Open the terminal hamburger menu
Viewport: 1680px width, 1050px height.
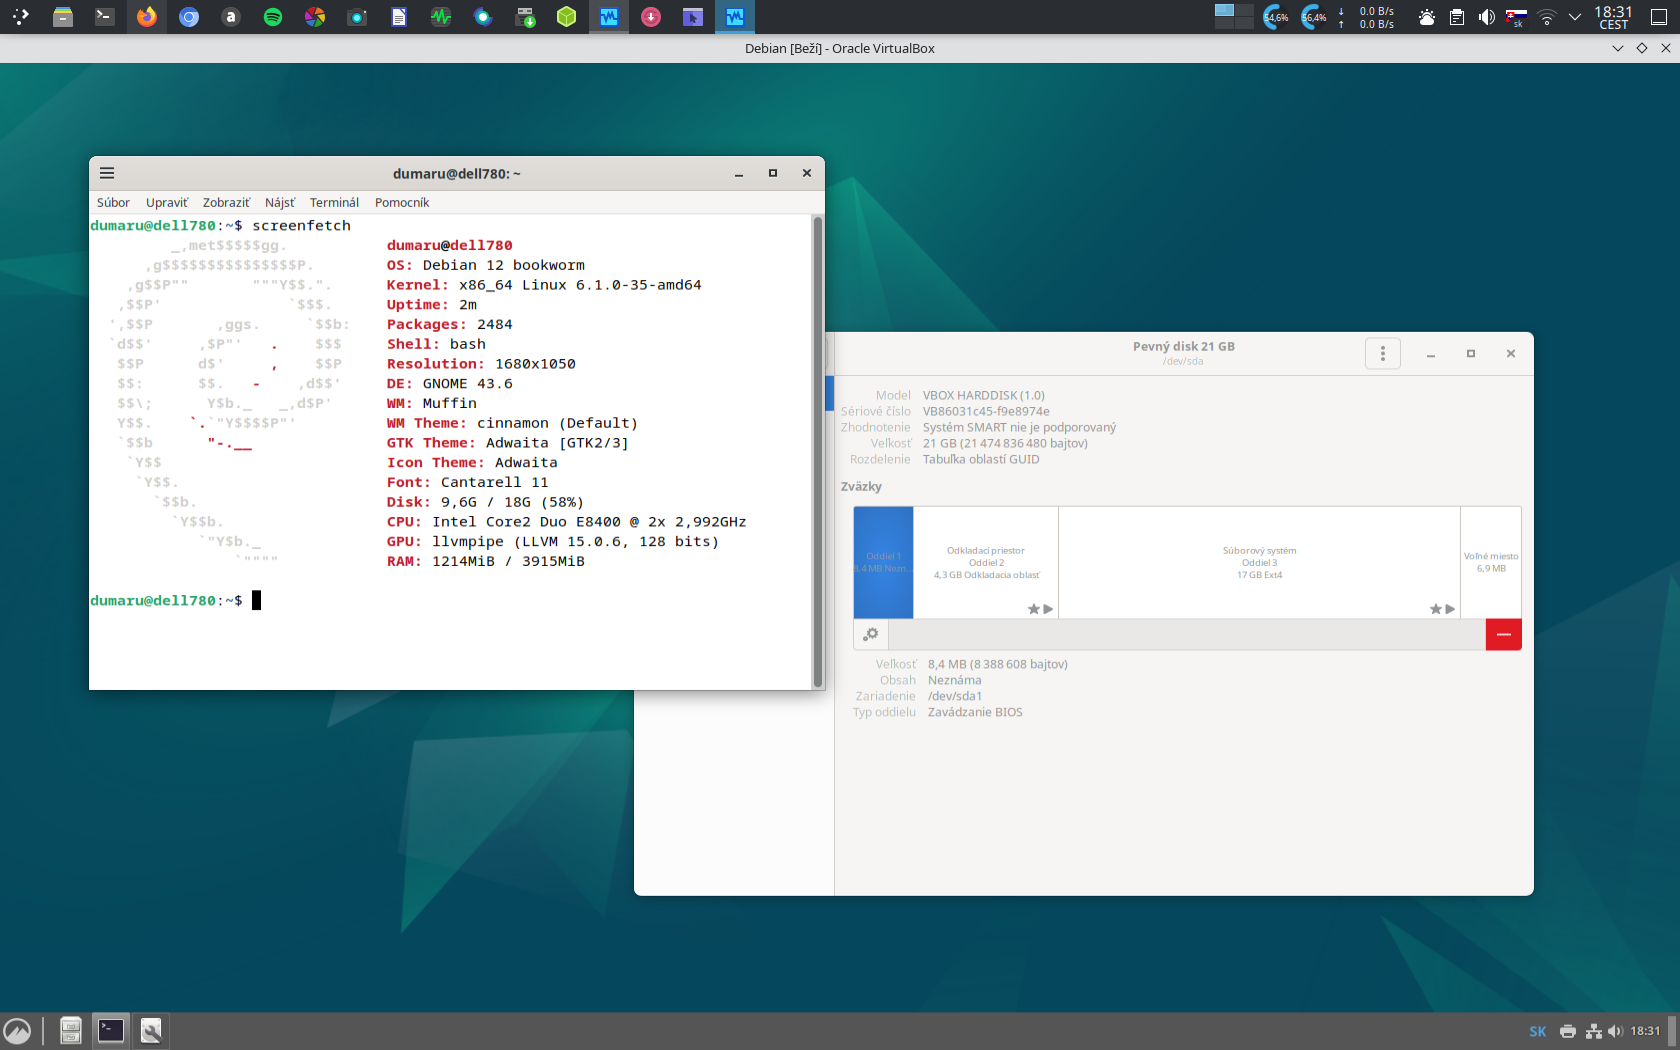[x=107, y=173]
